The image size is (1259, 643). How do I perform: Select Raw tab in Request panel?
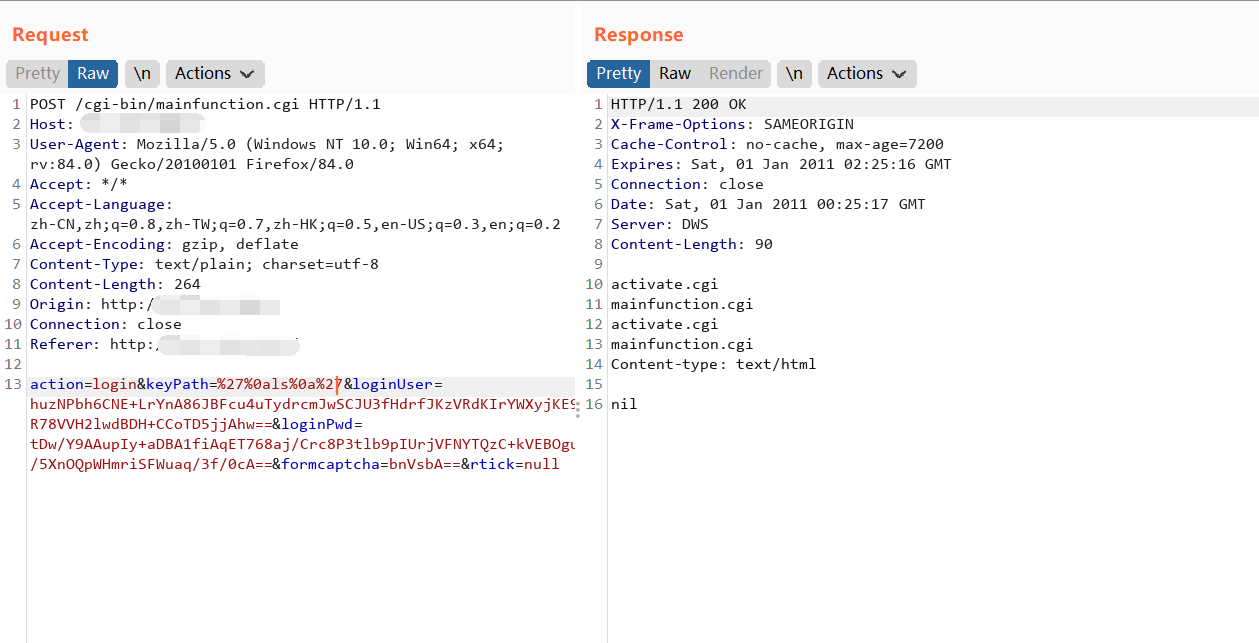[x=93, y=73]
